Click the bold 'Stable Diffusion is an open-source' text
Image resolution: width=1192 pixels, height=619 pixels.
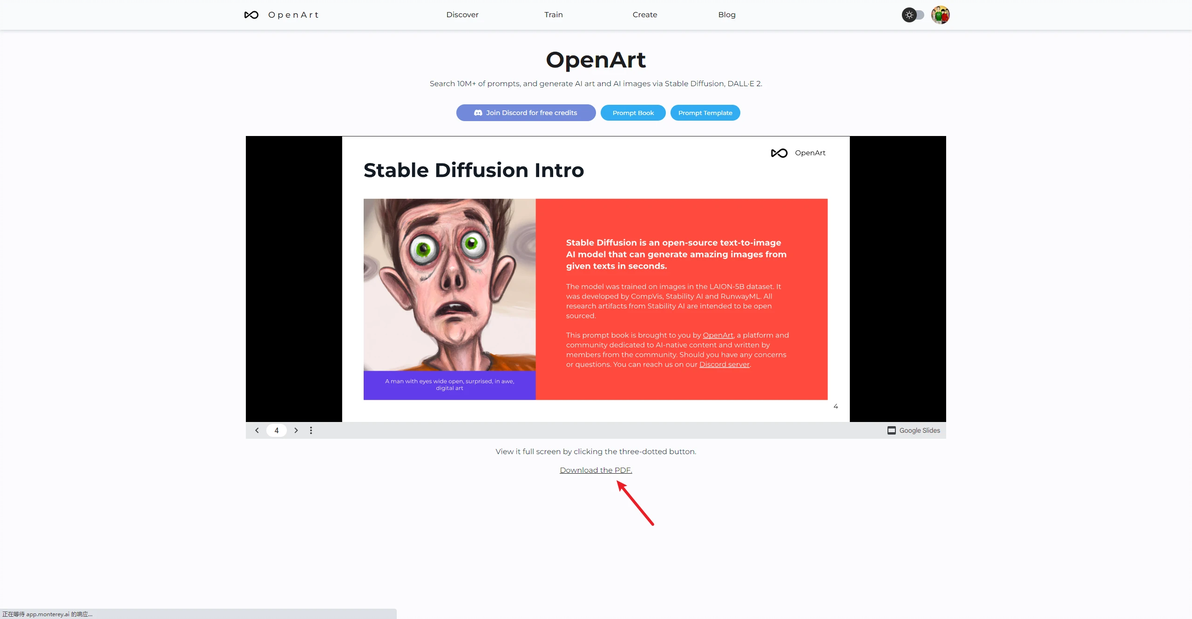(x=676, y=254)
